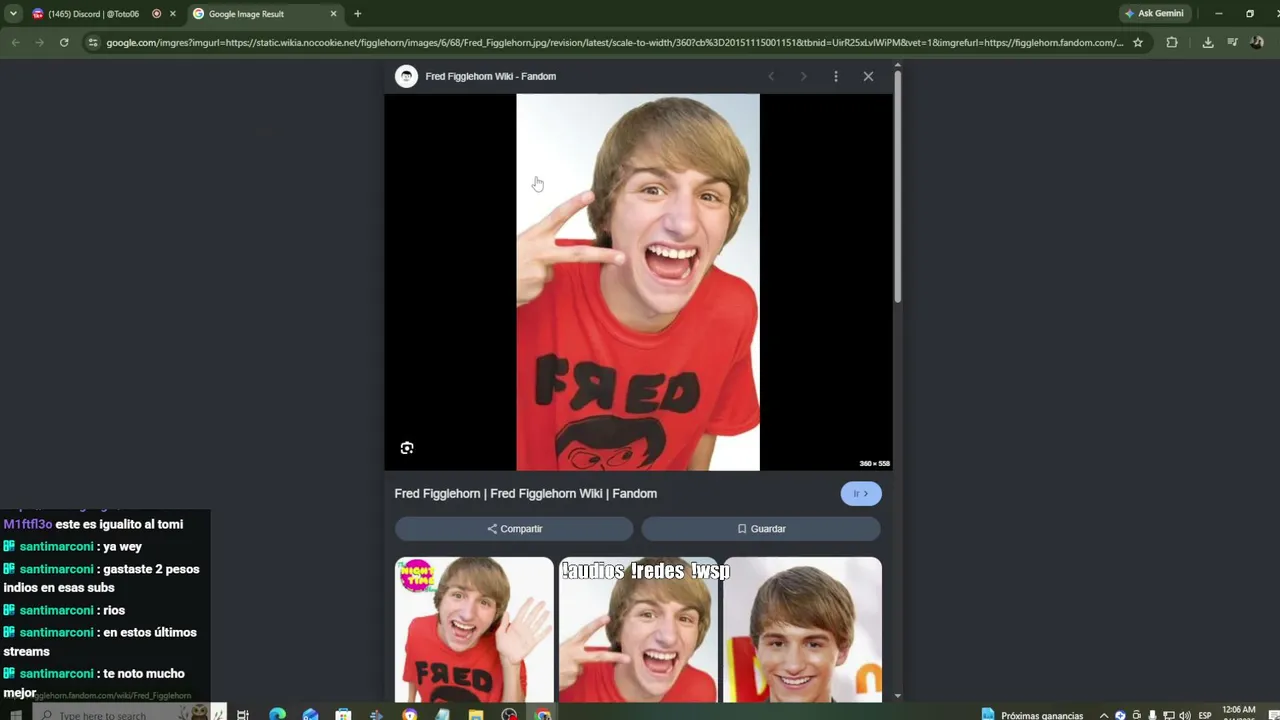Bookmark this page with the star icon

[1138, 43]
